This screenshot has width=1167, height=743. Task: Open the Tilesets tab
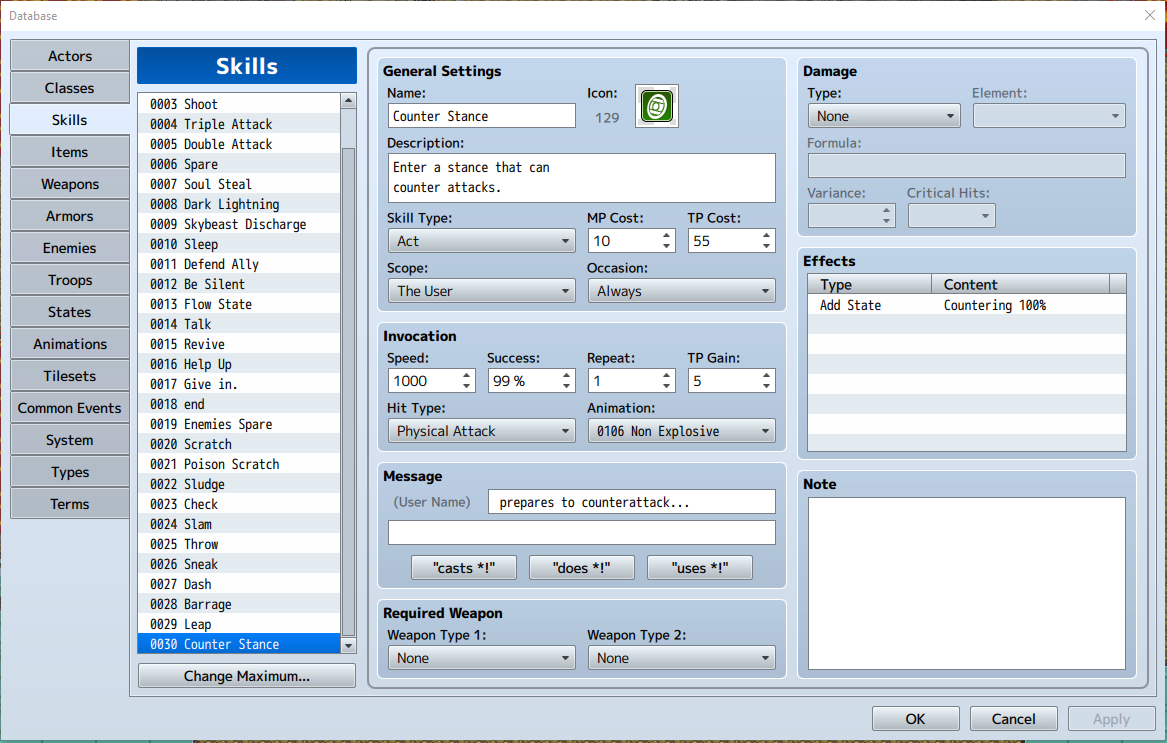click(70, 376)
